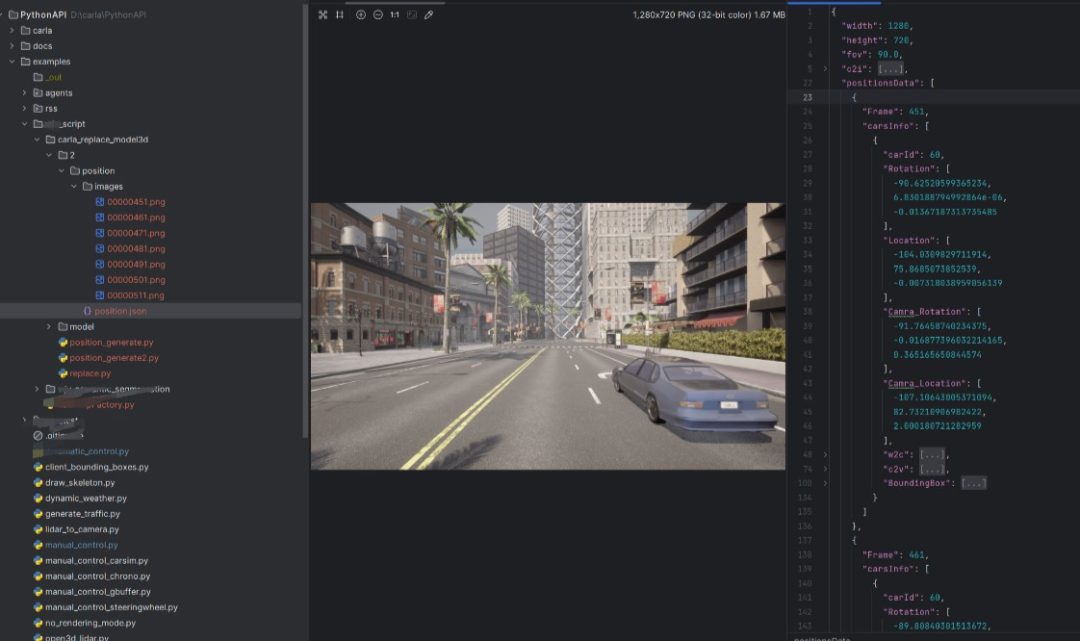Select the color picker eyedropper tool
Screen dimensions: 1080x641
coord(428,15)
